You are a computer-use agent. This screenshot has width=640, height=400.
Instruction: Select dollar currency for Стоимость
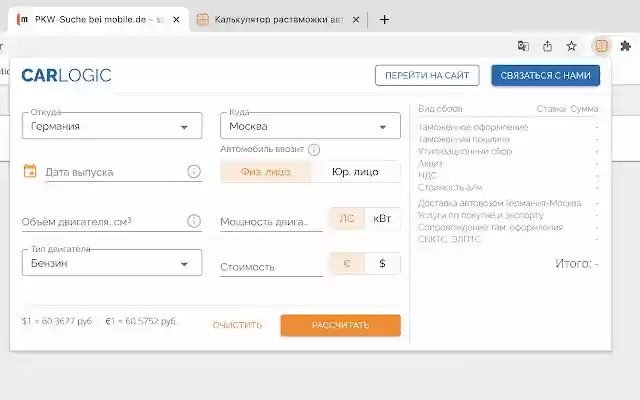click(x=382, y=263)
